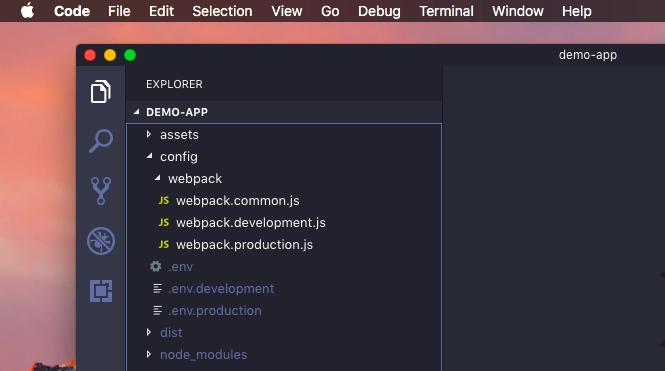Expand the node_modules folder arrow

point(149,354)
